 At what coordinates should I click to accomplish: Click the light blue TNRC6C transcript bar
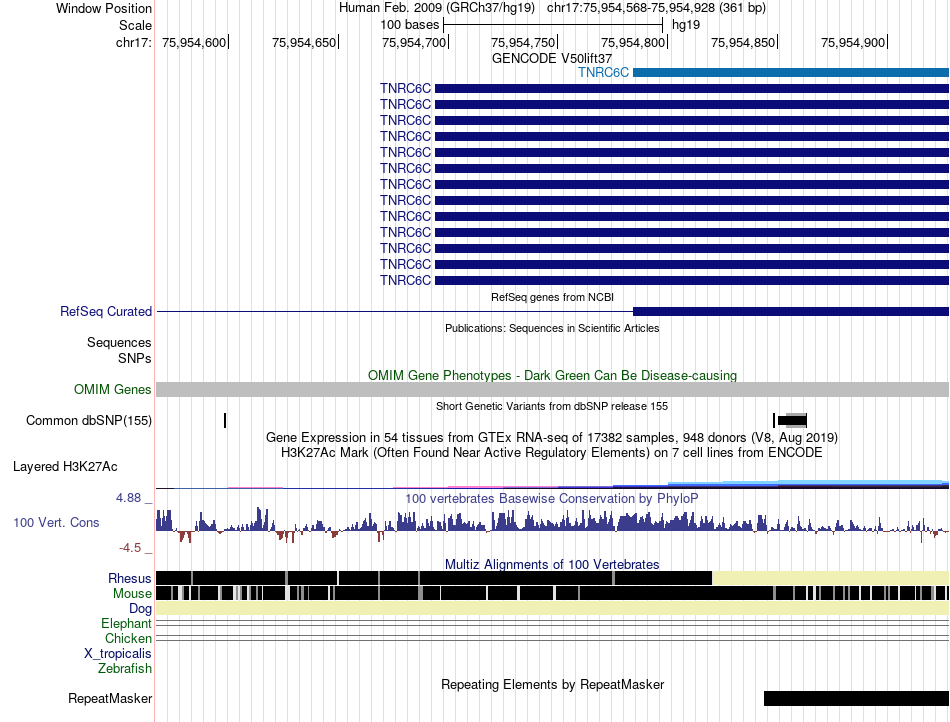[791, 73]
